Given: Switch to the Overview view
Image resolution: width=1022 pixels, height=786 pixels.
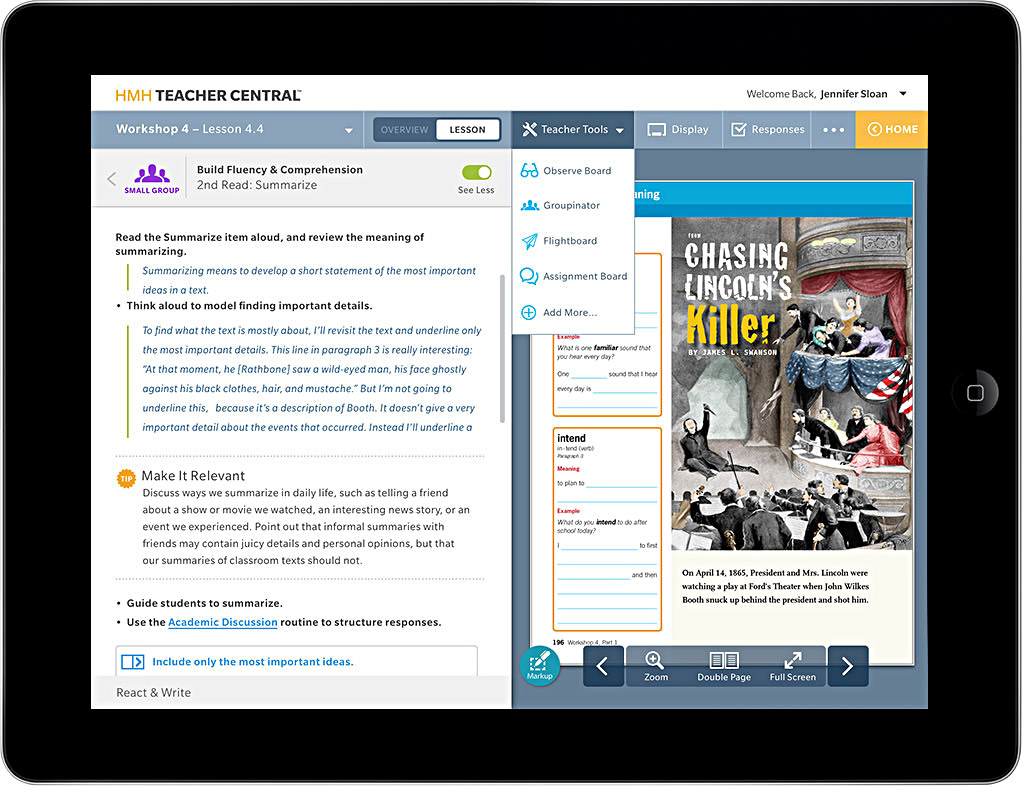Looking at the screenshot, I should [x=405, y=130].
